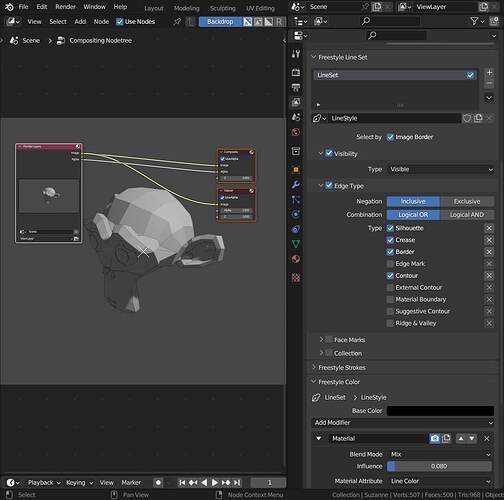The image size is (504, 500).
Task: Open the Scene properties tab
Action: 296,117
